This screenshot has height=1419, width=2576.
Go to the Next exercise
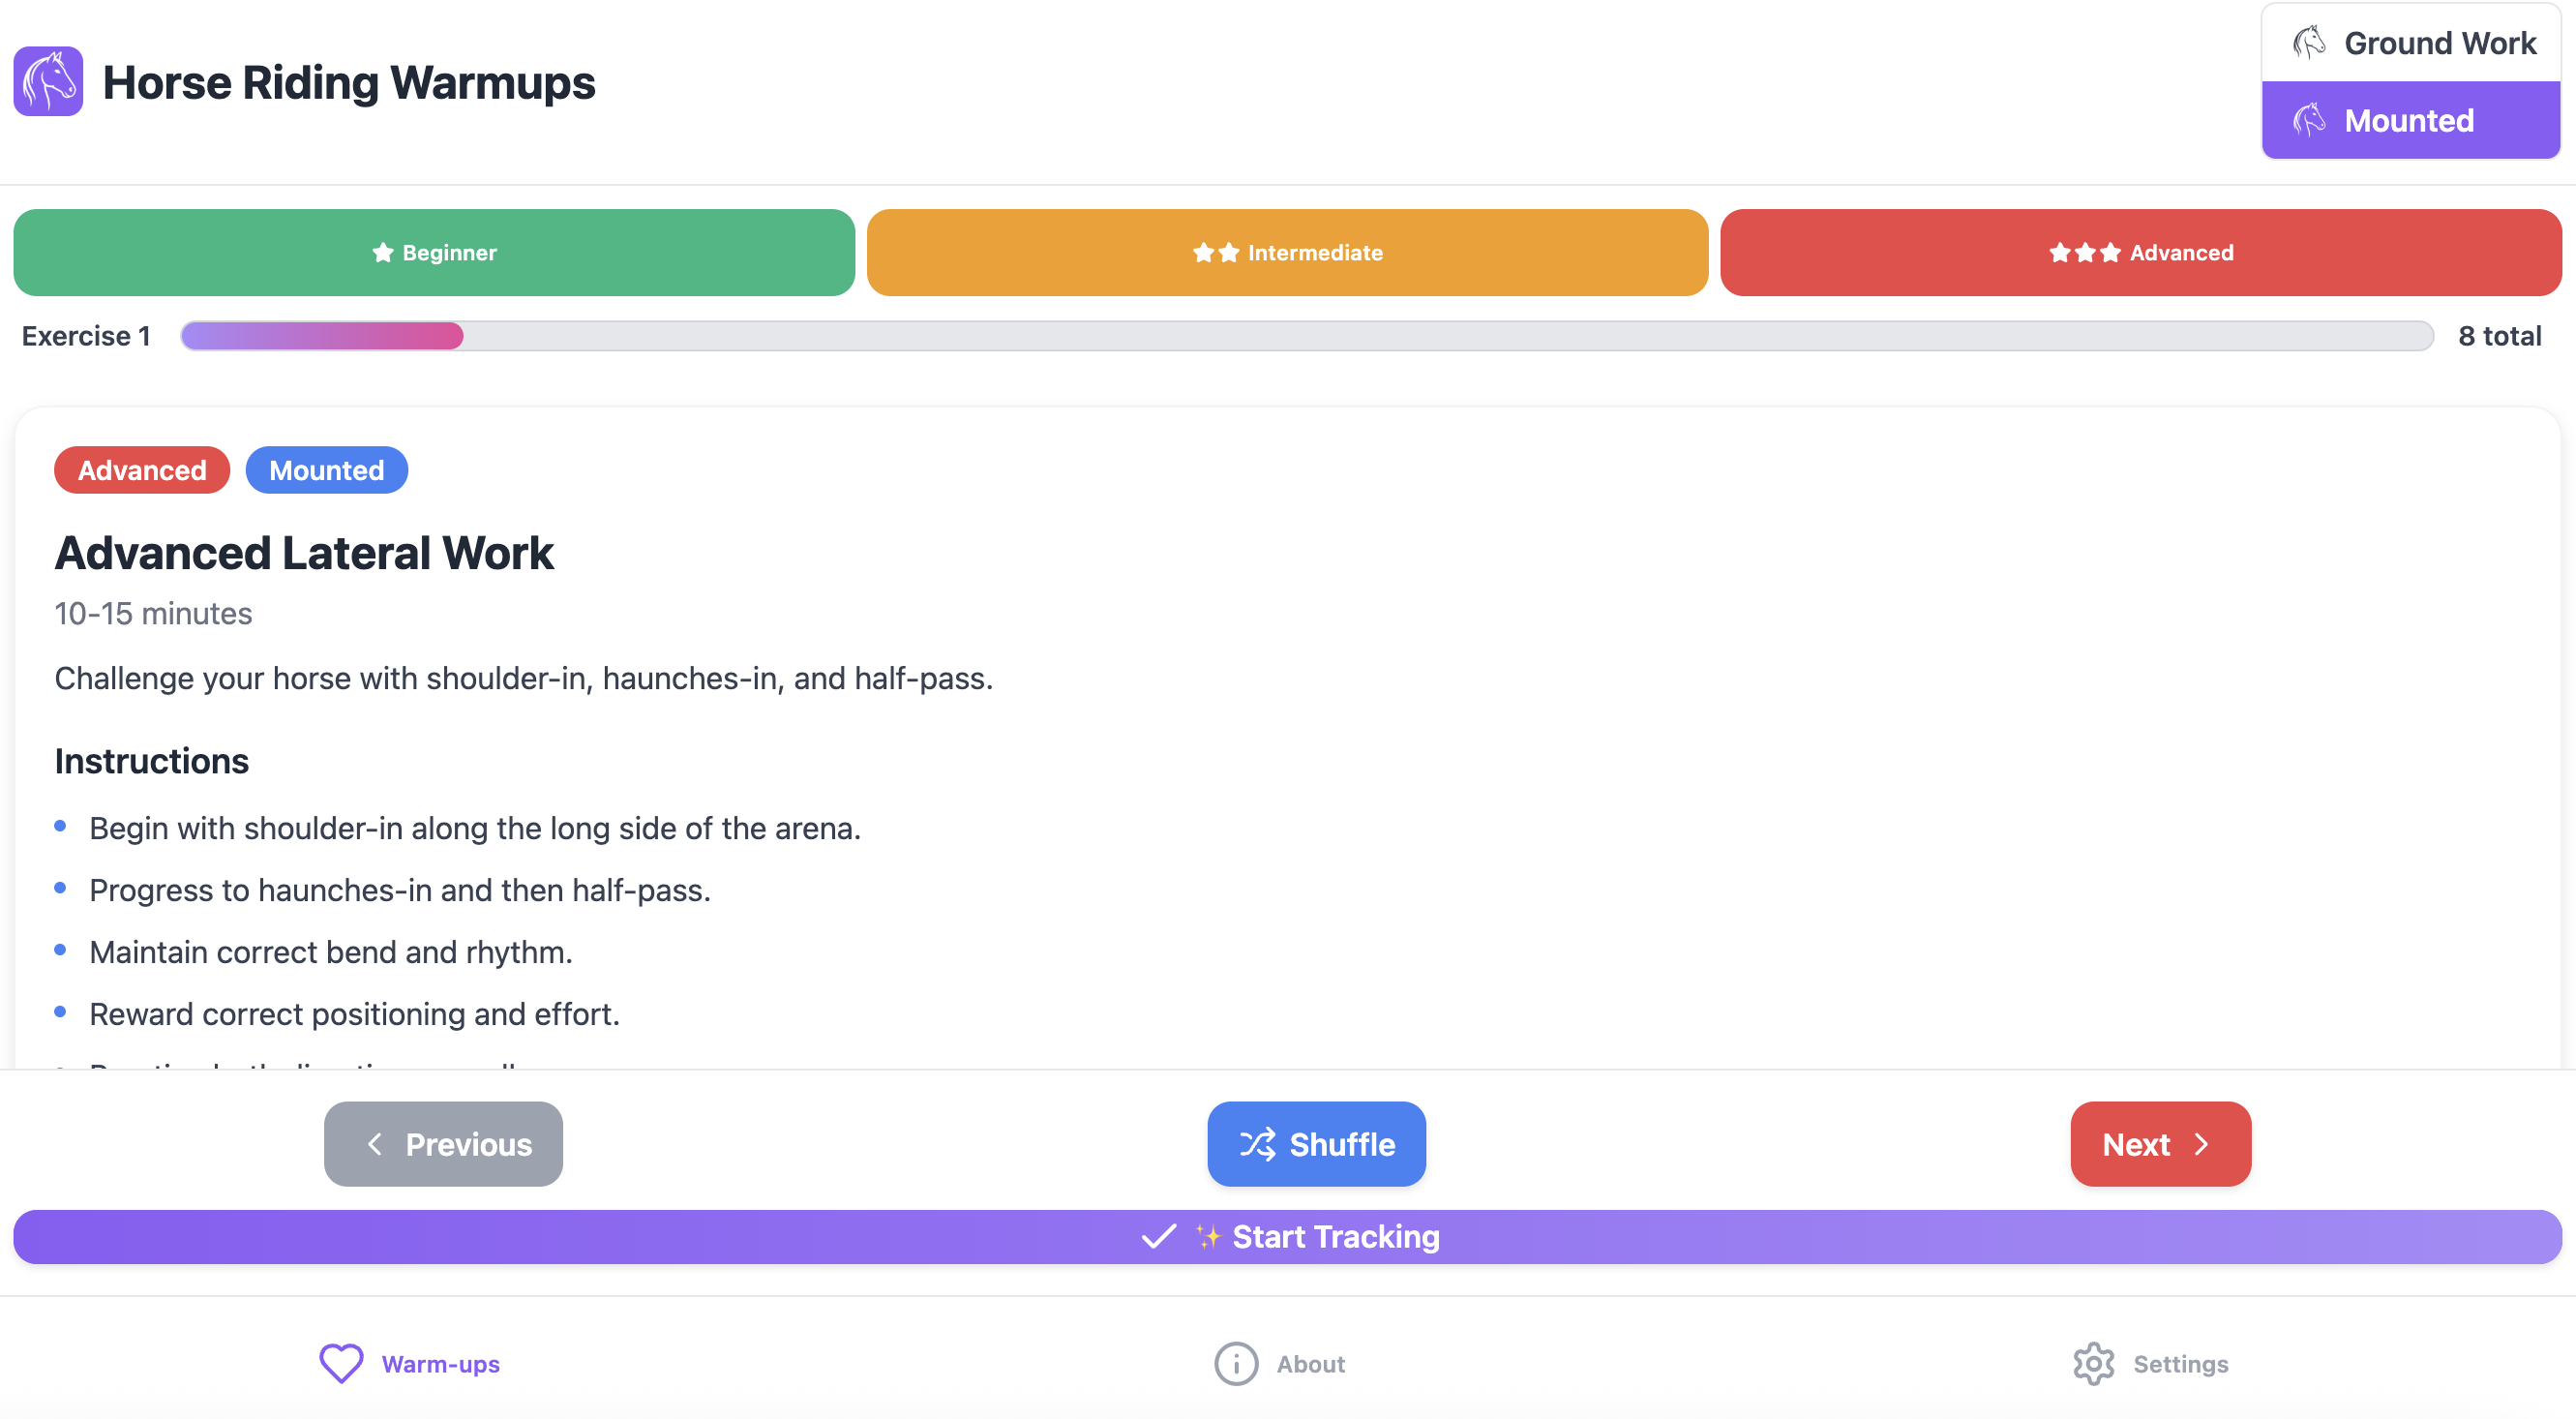tap(2159, 1144)
